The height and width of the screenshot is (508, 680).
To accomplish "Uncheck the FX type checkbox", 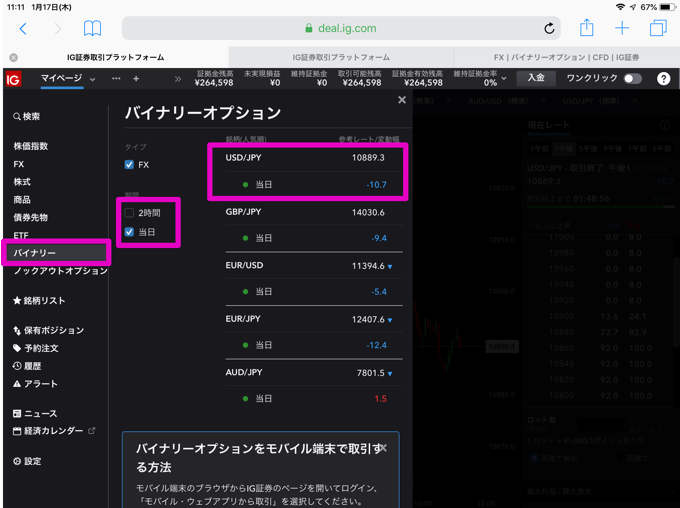I will click(x=129, y=165).
